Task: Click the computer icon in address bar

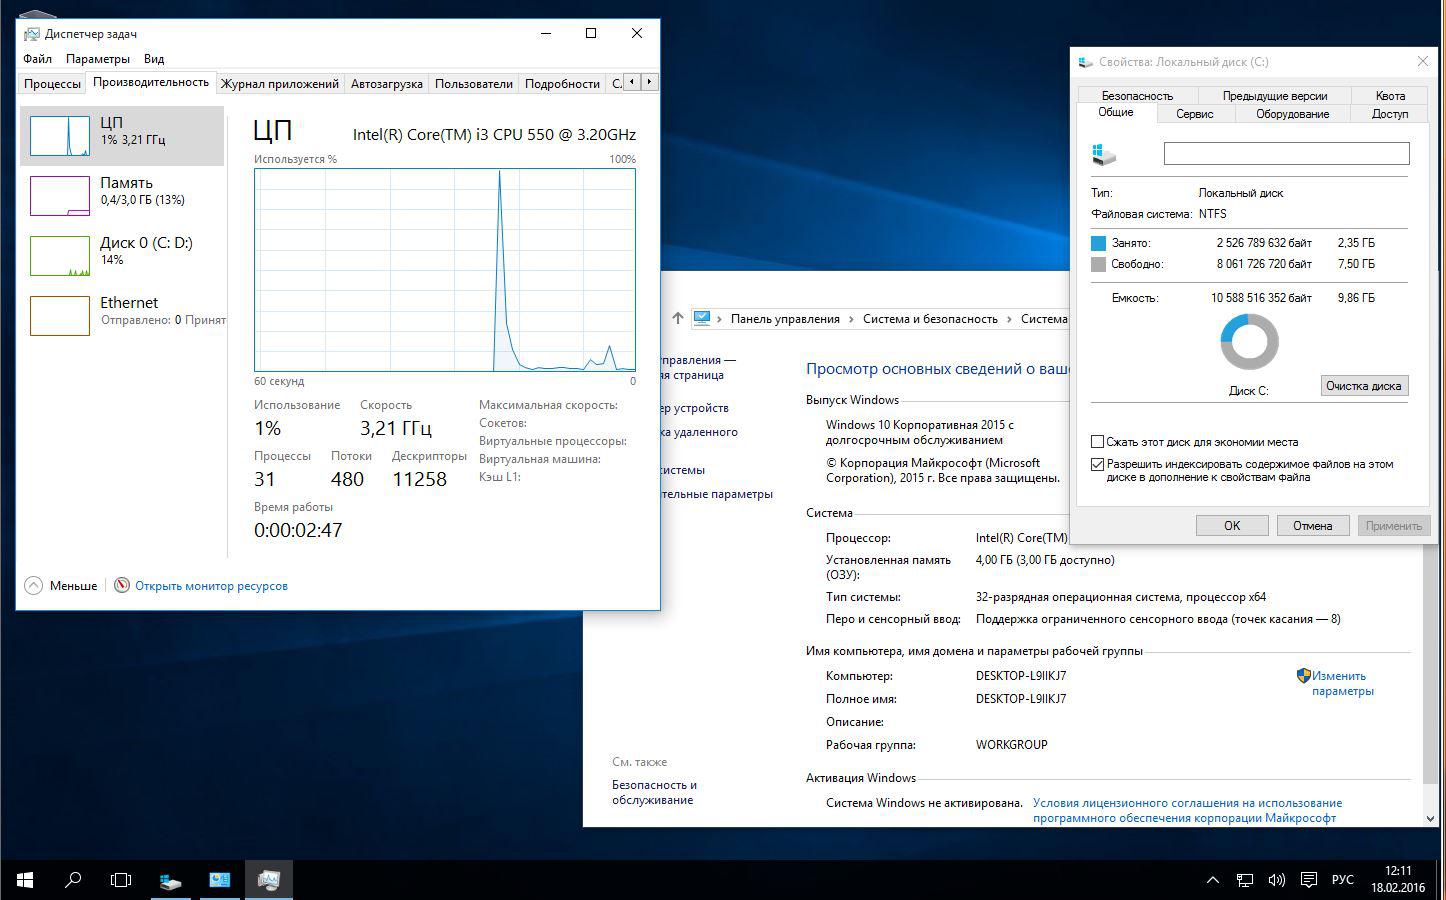Action: (702, 319)
